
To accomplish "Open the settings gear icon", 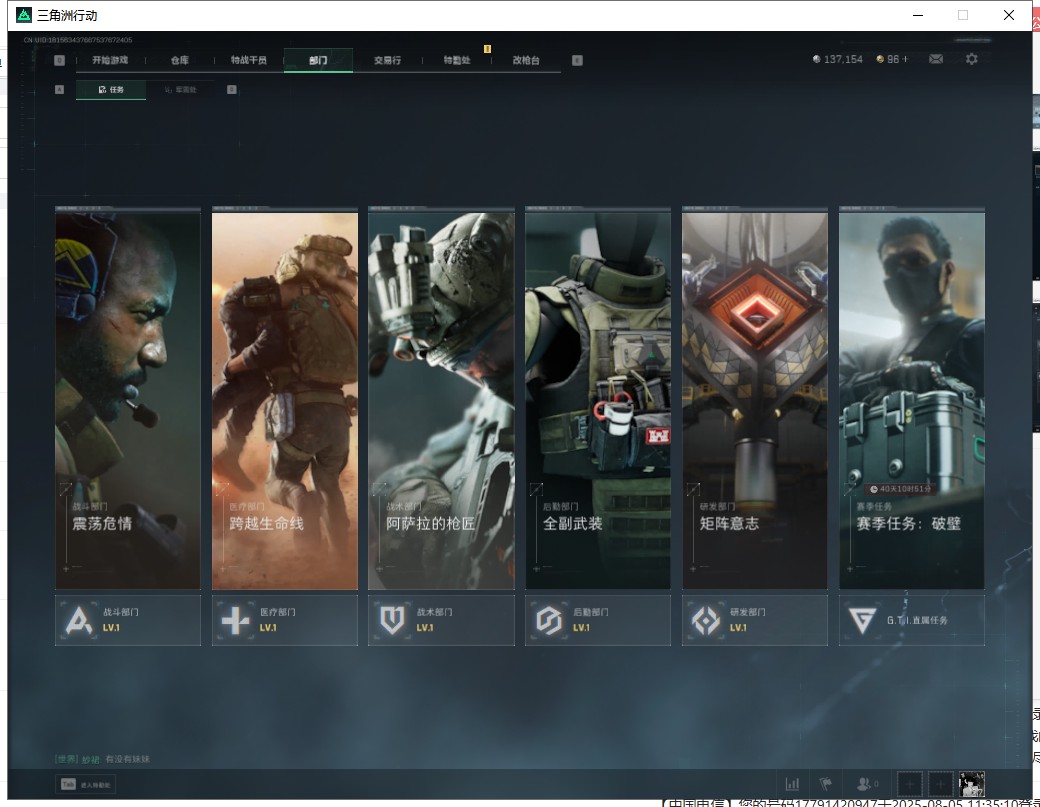I will click(972, 59).
